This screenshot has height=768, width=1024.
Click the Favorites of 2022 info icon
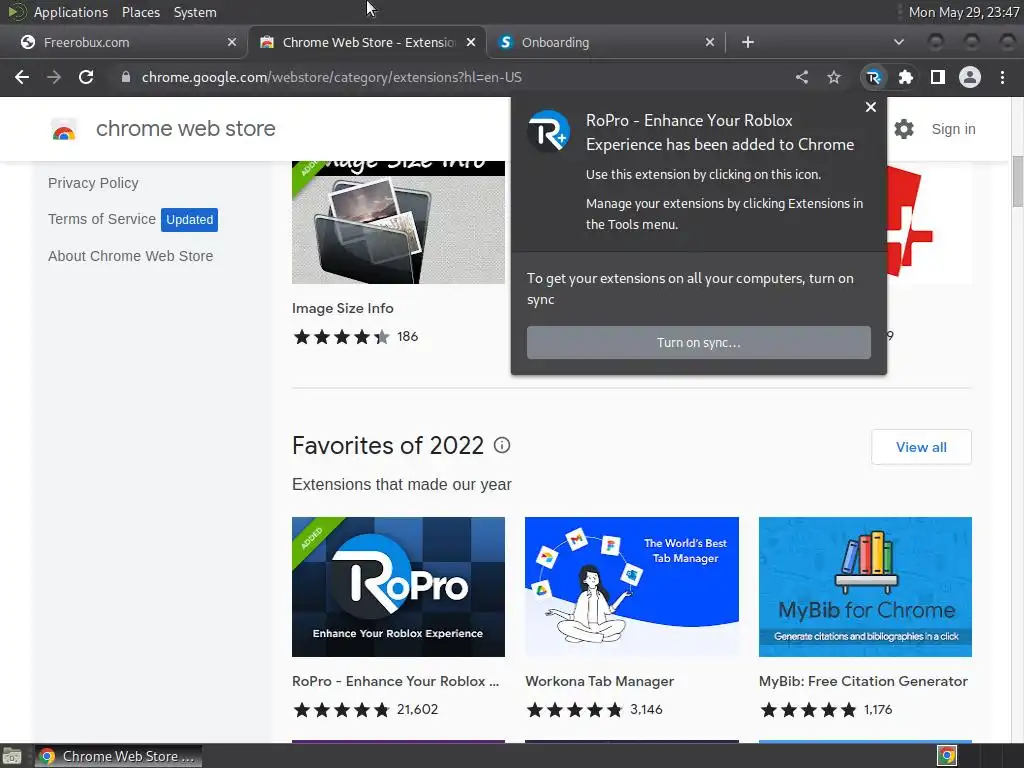tap(502, 445)
